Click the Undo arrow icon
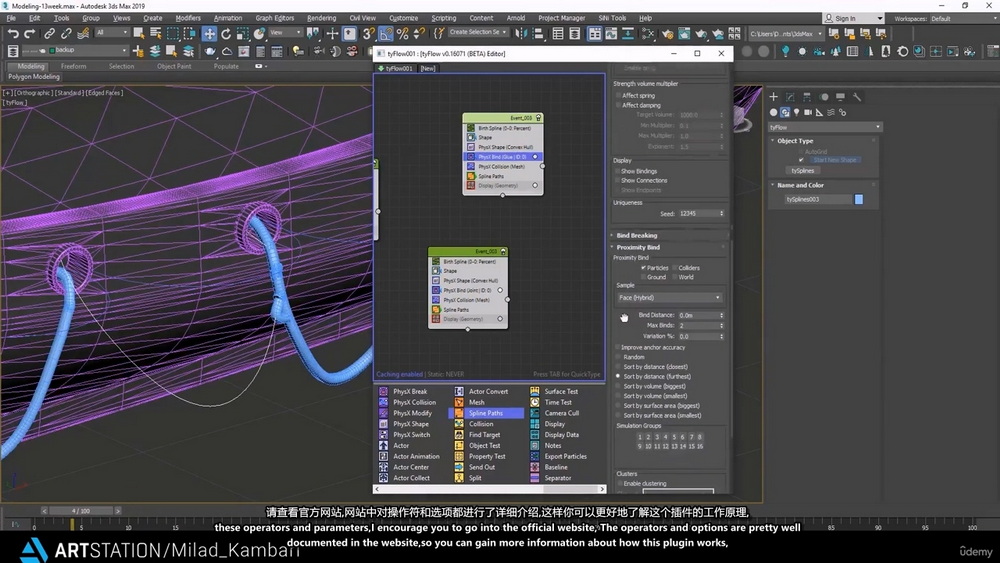This screenshot has height=563, width=1000. 13,33
